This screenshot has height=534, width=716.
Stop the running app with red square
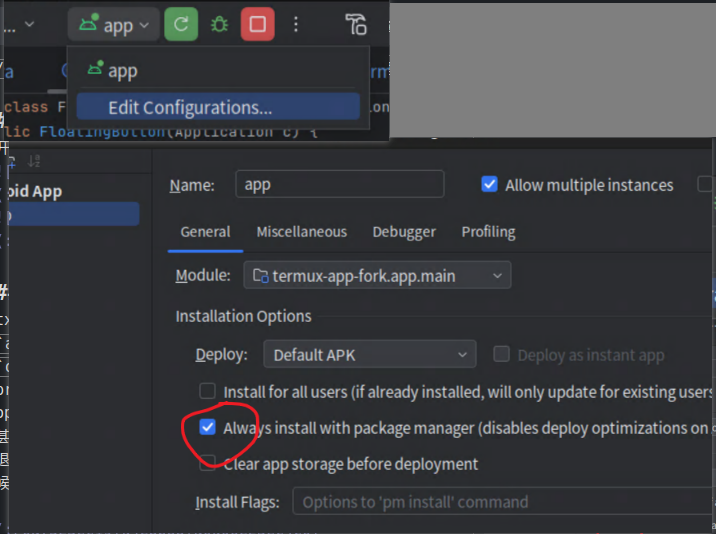(257, 25)
